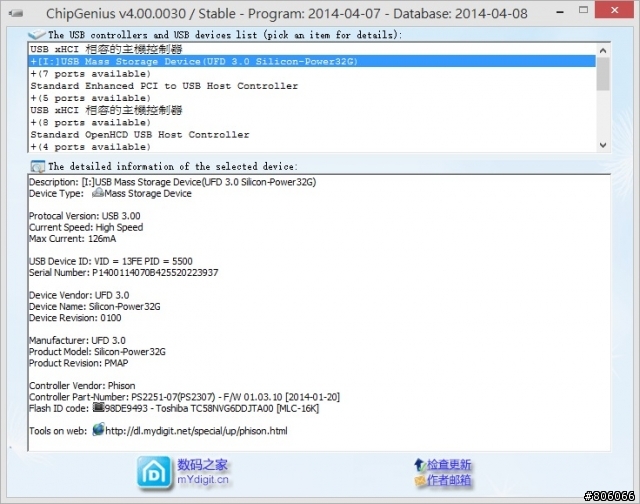Click the 'Device Vendor: UFD 3.0' line

coord(79,295)
